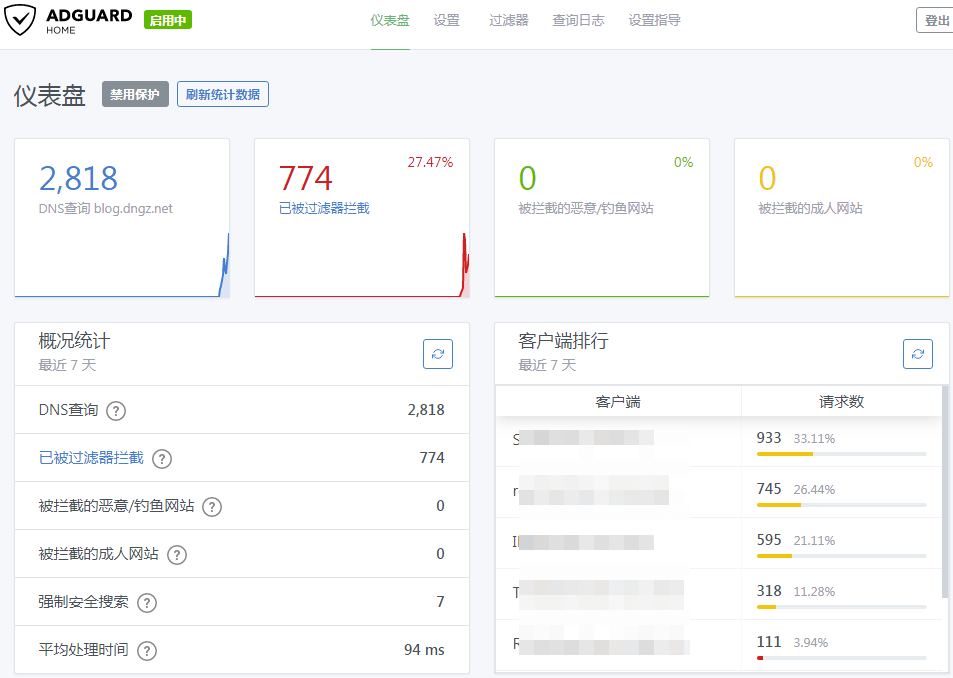Open the 设置指导 tab
Screen dimensions: 953x678
pyautogui.click(x=654, y=20)
